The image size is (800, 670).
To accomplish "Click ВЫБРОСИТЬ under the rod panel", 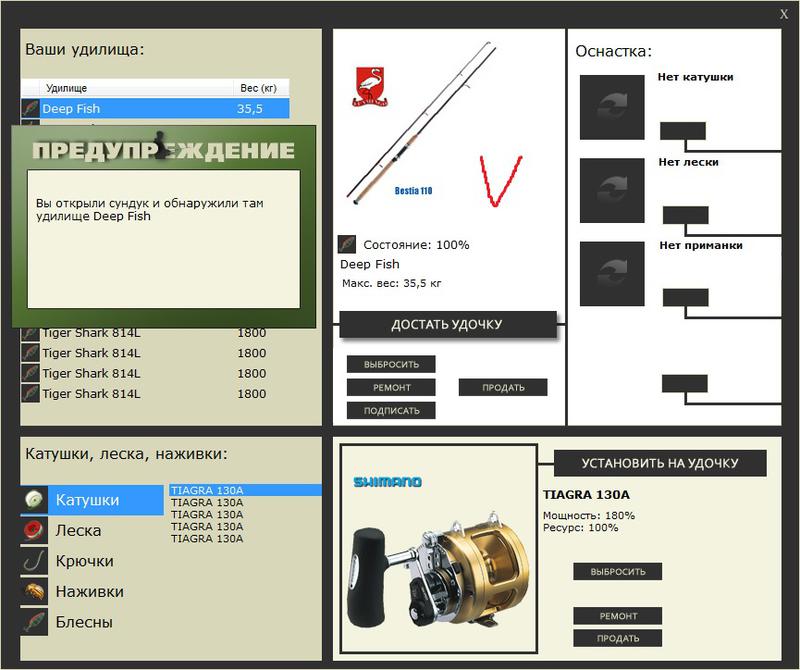I will (x=391, y=364).
